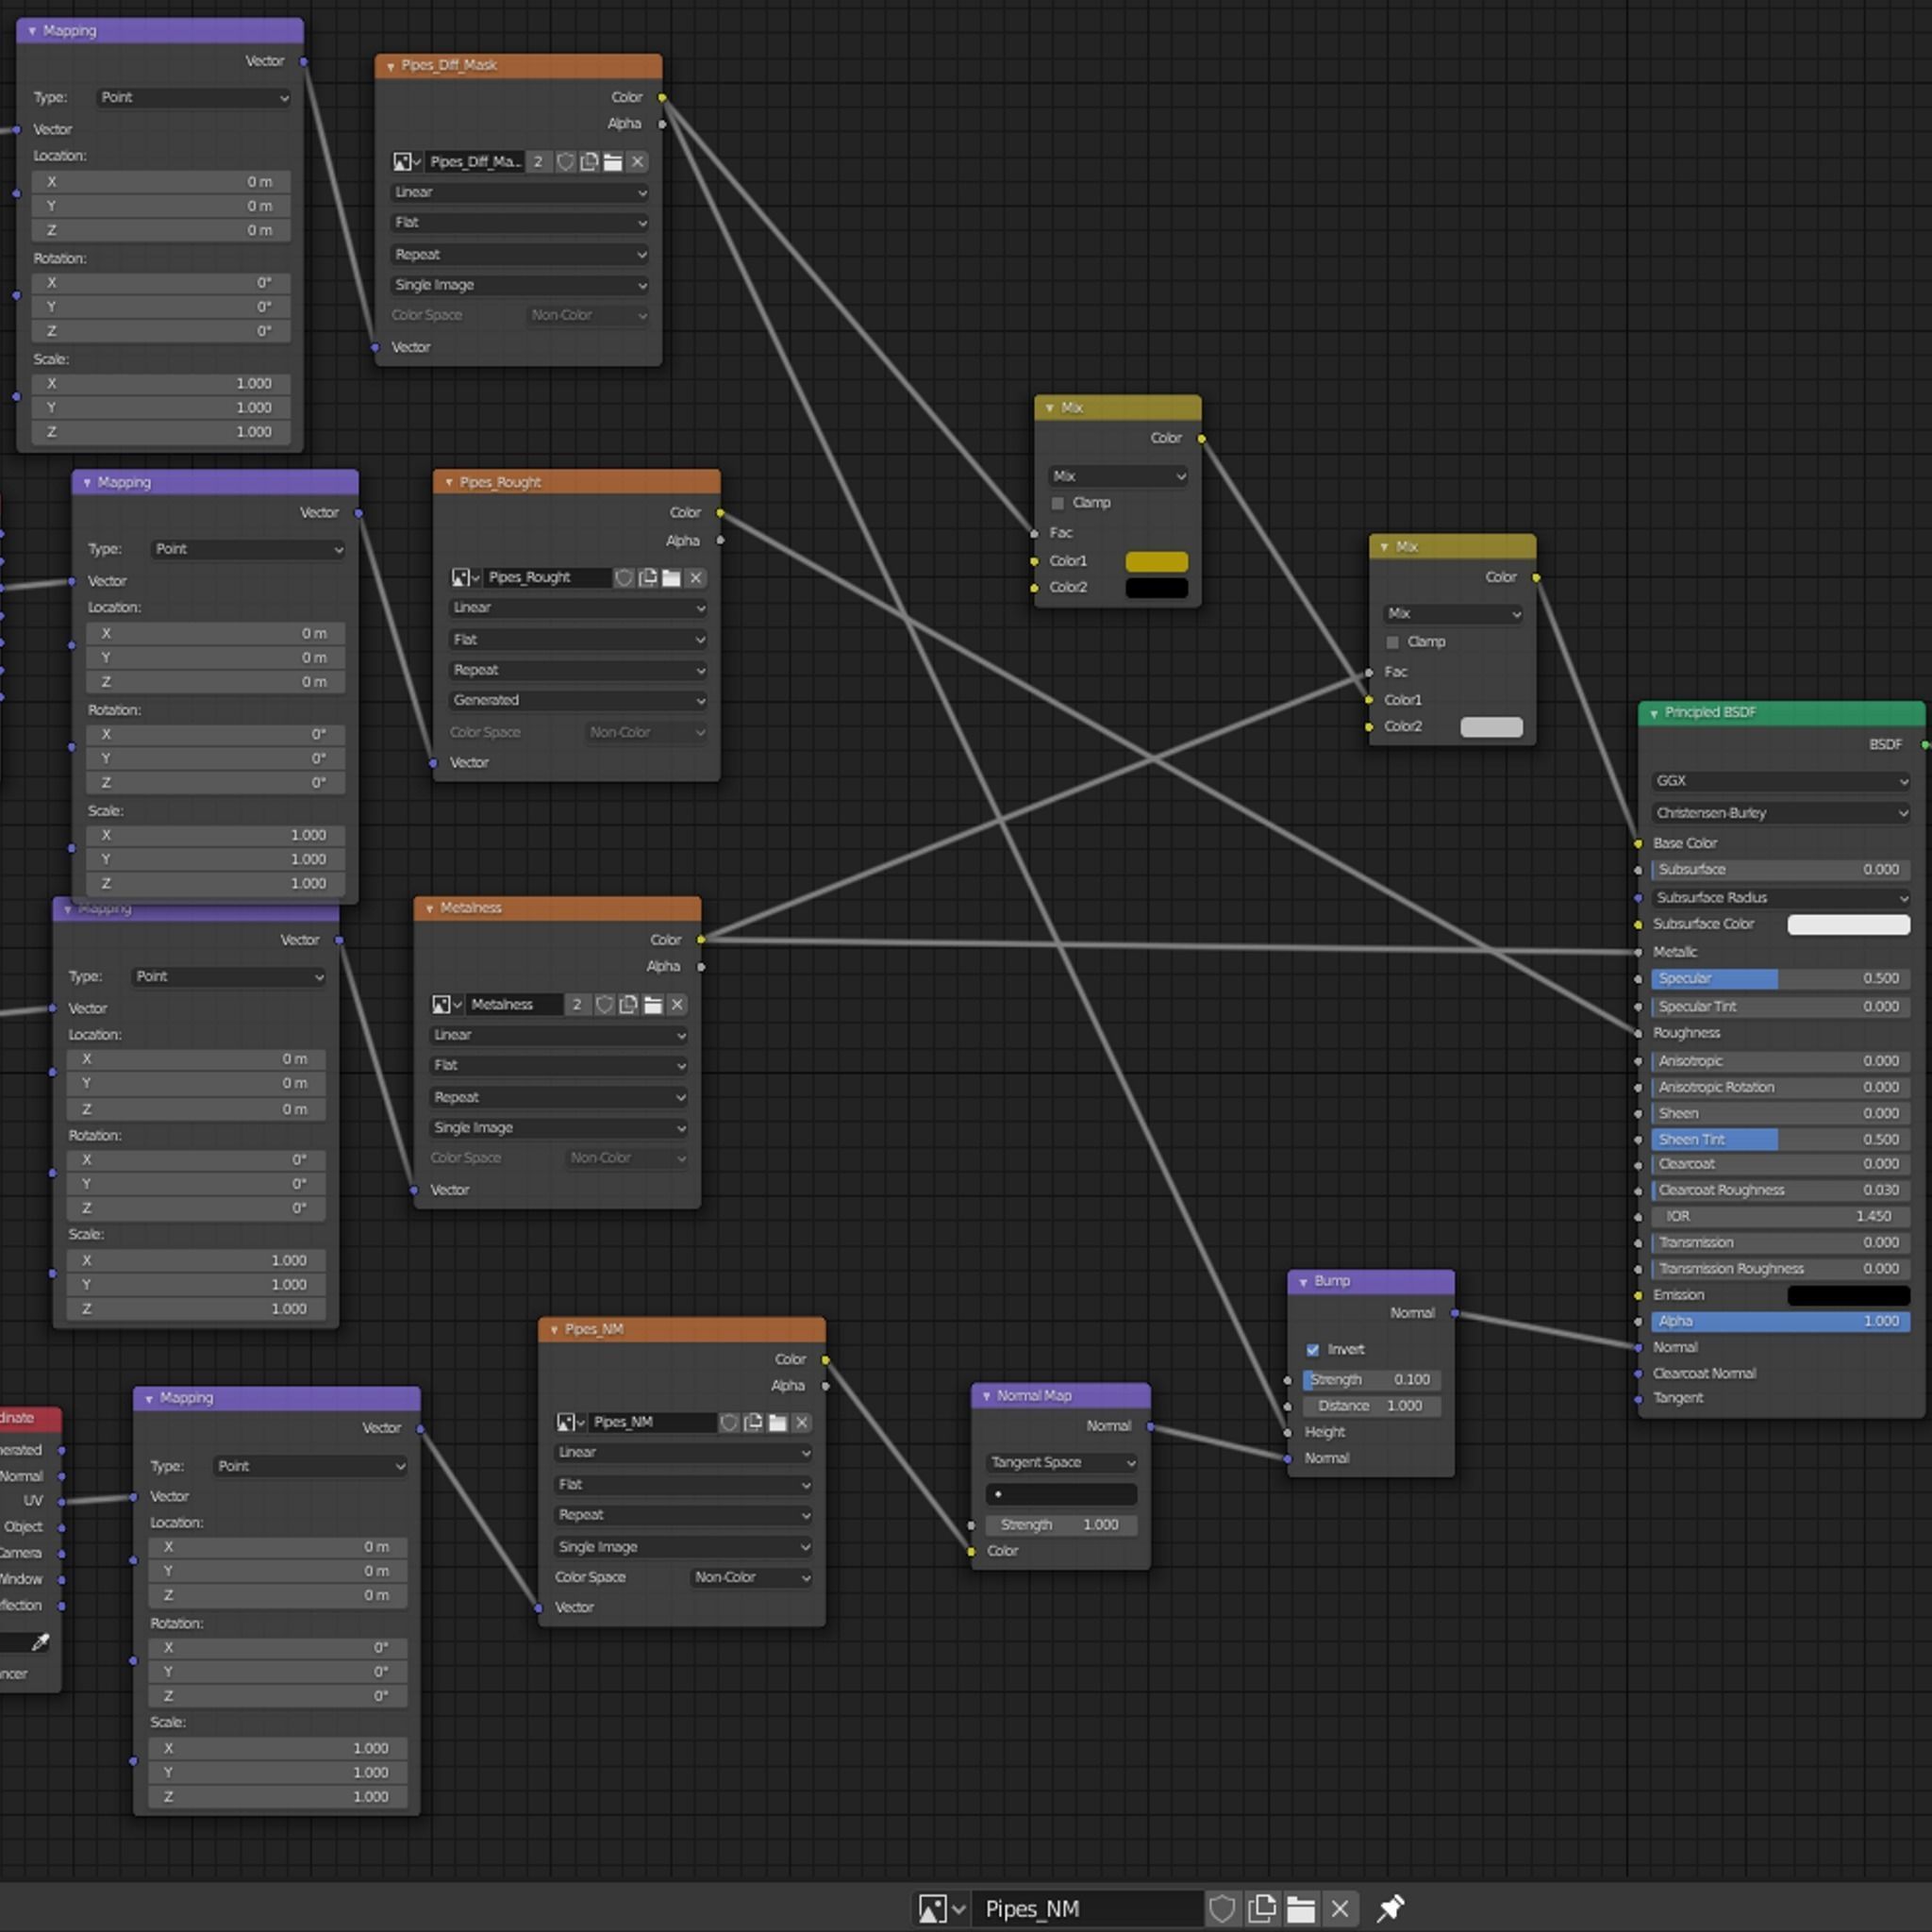Duplicate image datablock in Pipes_Rought node
The height and width of the screenshot is (1932, 1932).
(648, 578)
